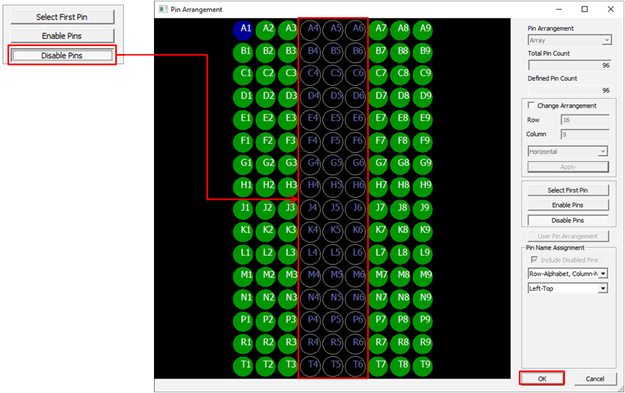Click Enable Pins in the dialog panel

tap(568, 205)
